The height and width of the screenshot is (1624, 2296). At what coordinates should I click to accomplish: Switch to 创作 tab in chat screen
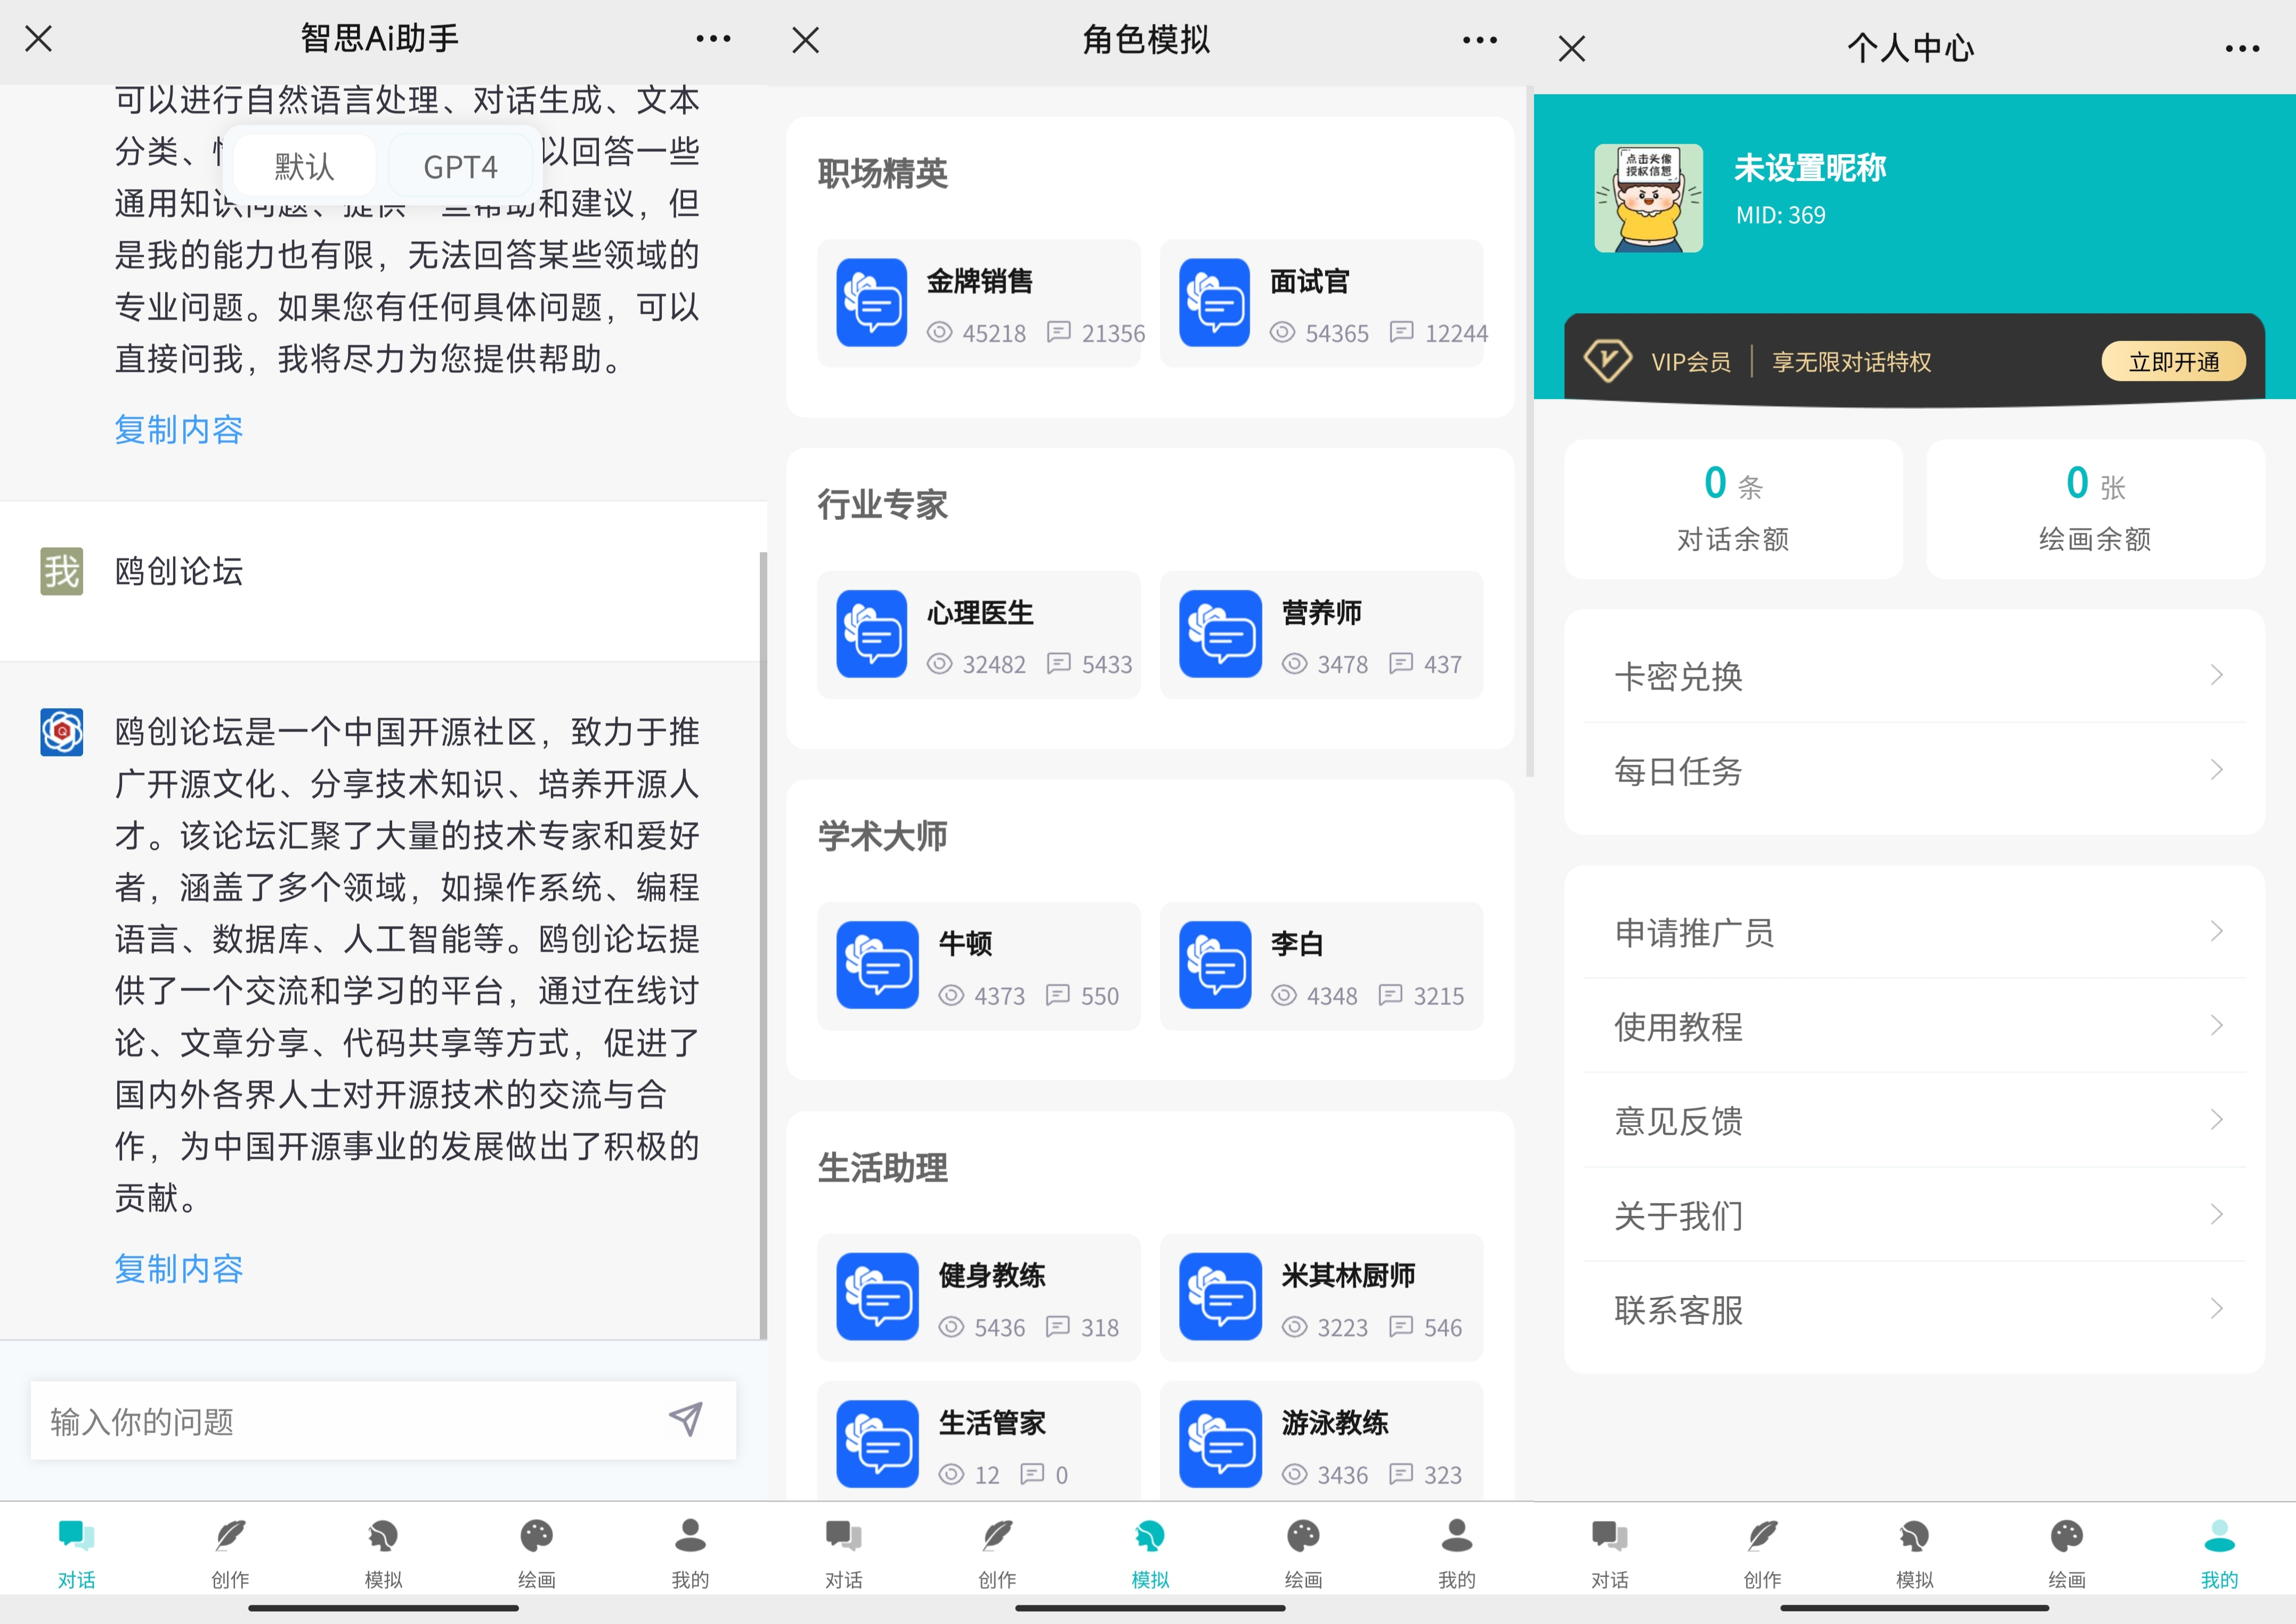[x=230, y=1553]
